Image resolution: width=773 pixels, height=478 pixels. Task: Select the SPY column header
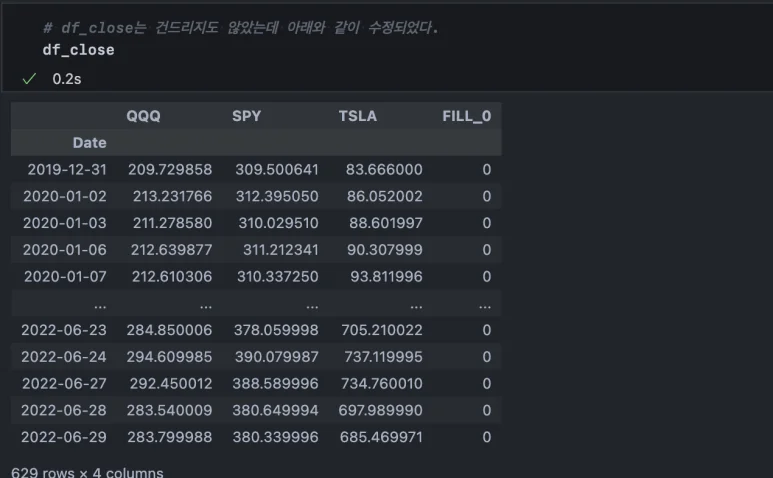coord(246,116)
